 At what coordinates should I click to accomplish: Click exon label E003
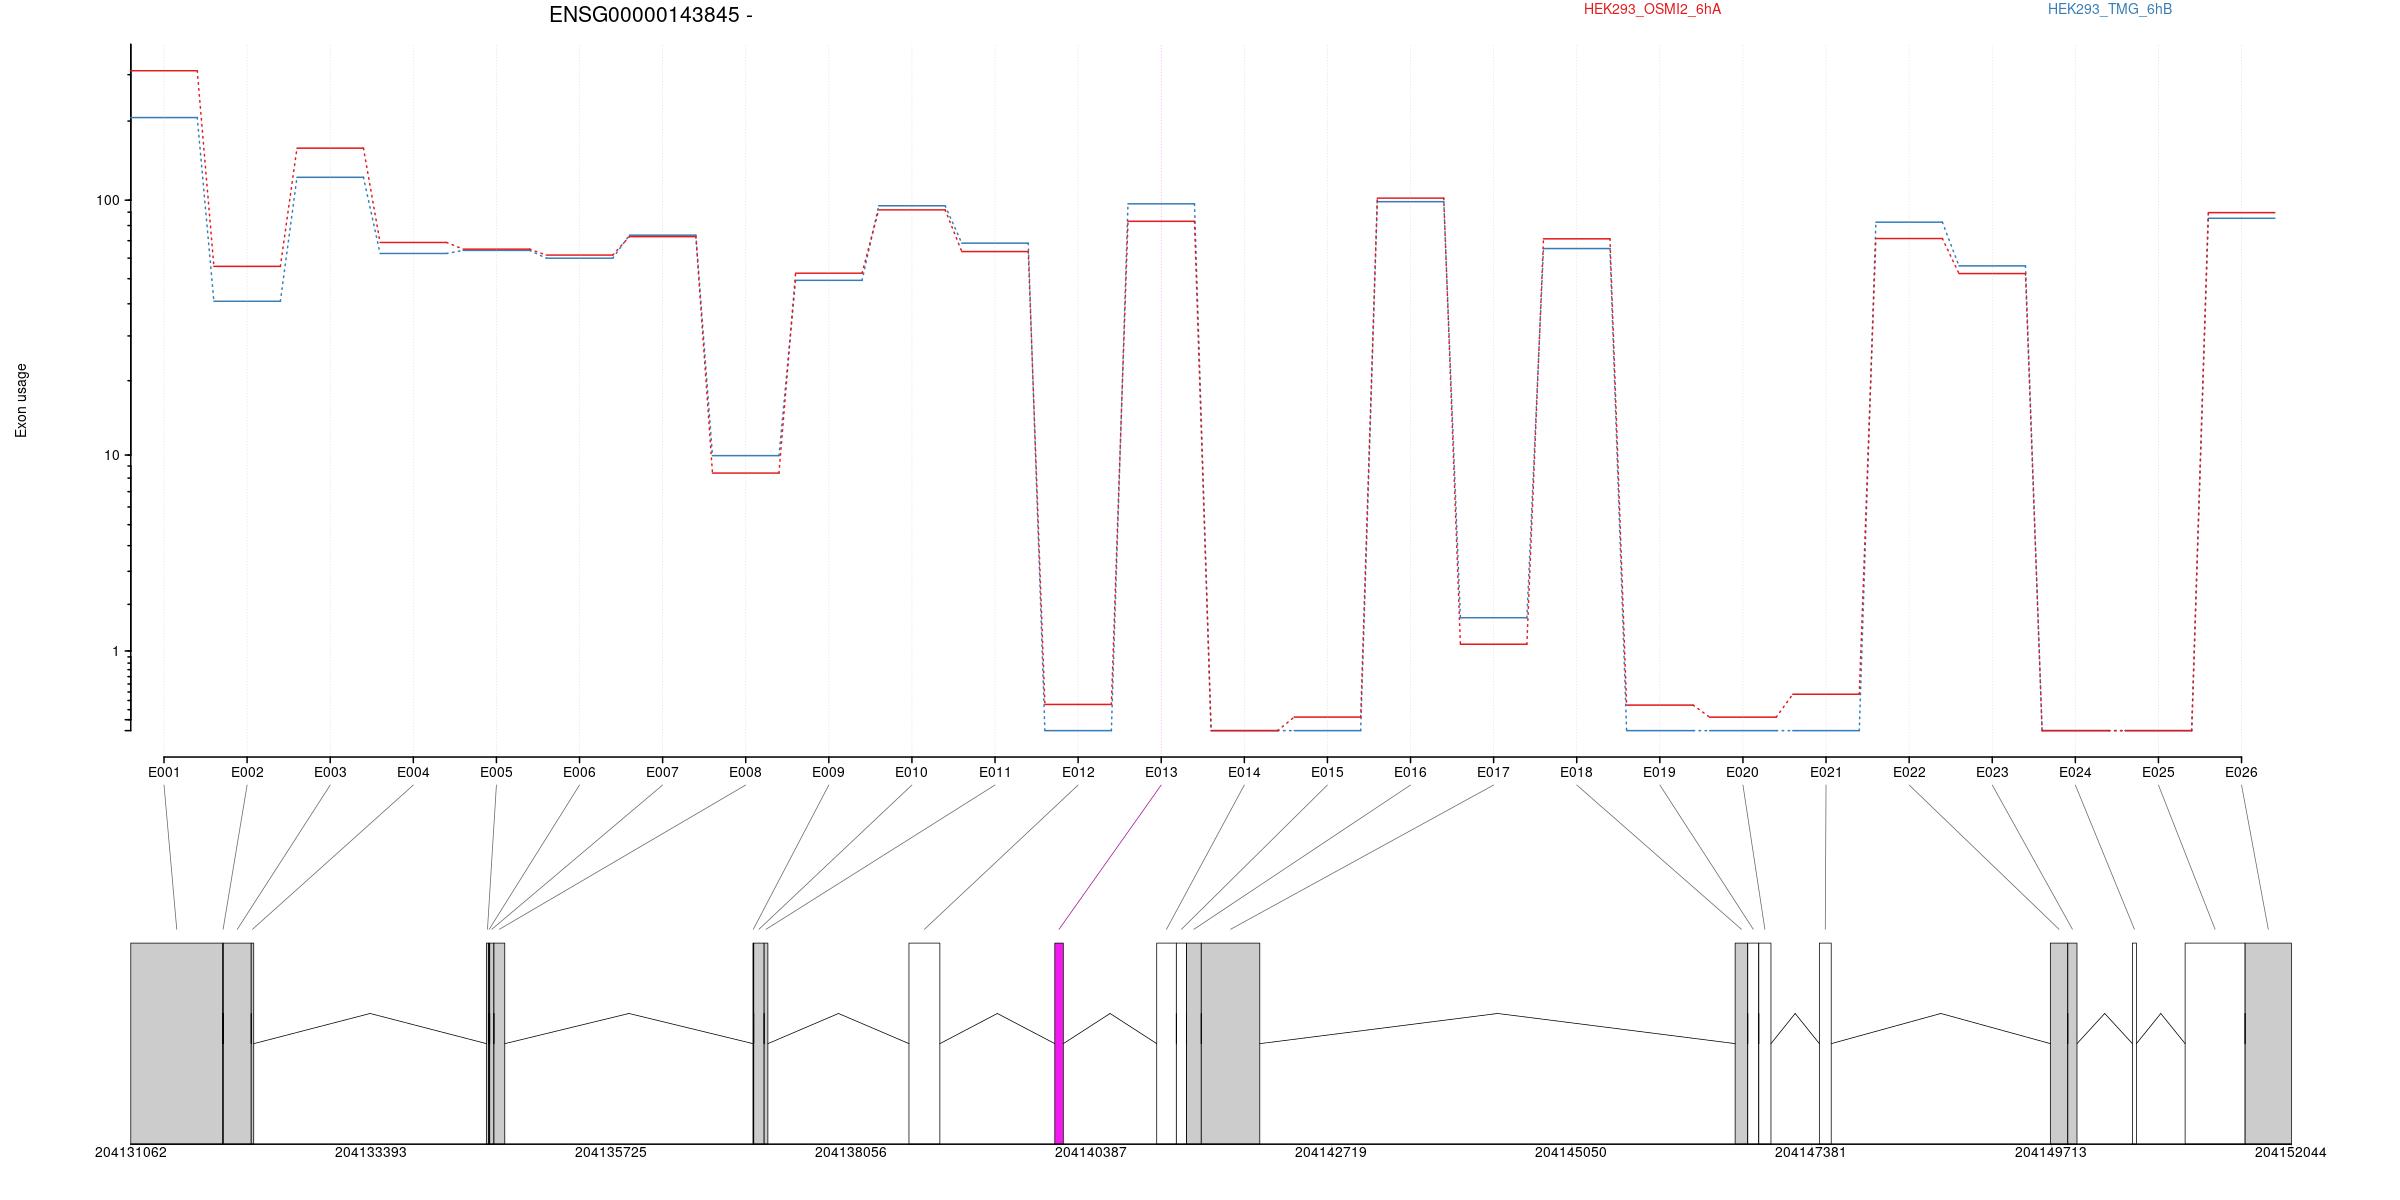(x=330, y=772)
